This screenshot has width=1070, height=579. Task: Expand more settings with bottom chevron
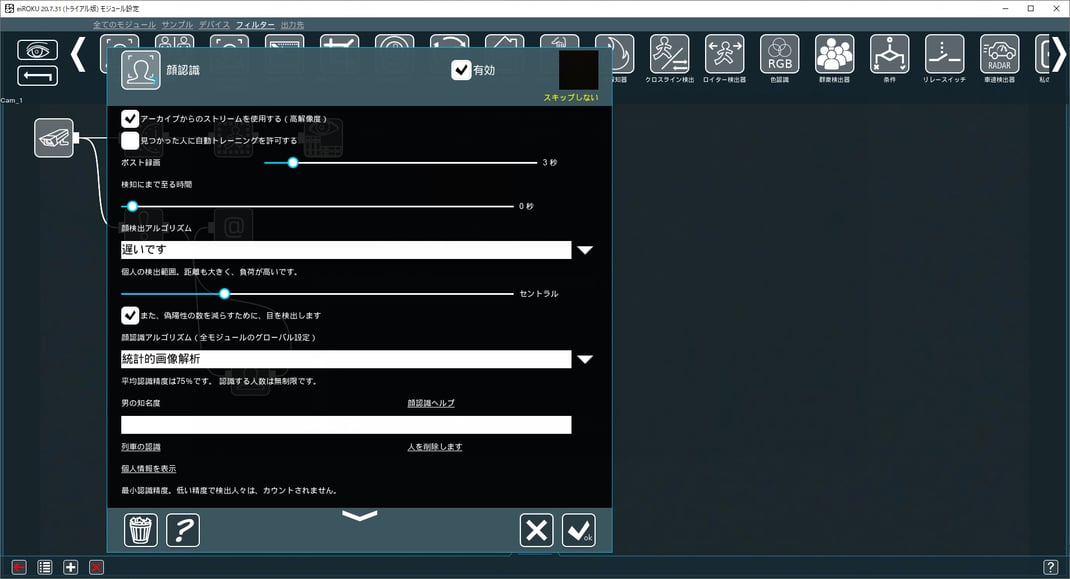point(360,516)
